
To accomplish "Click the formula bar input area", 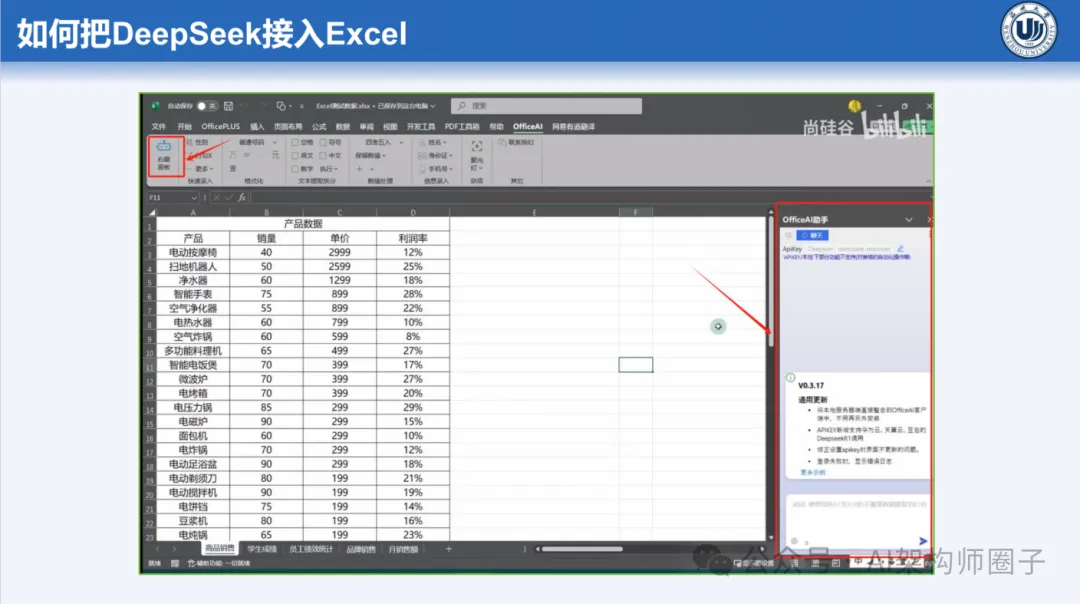I will pyautogui.click(x=591, y=198).
